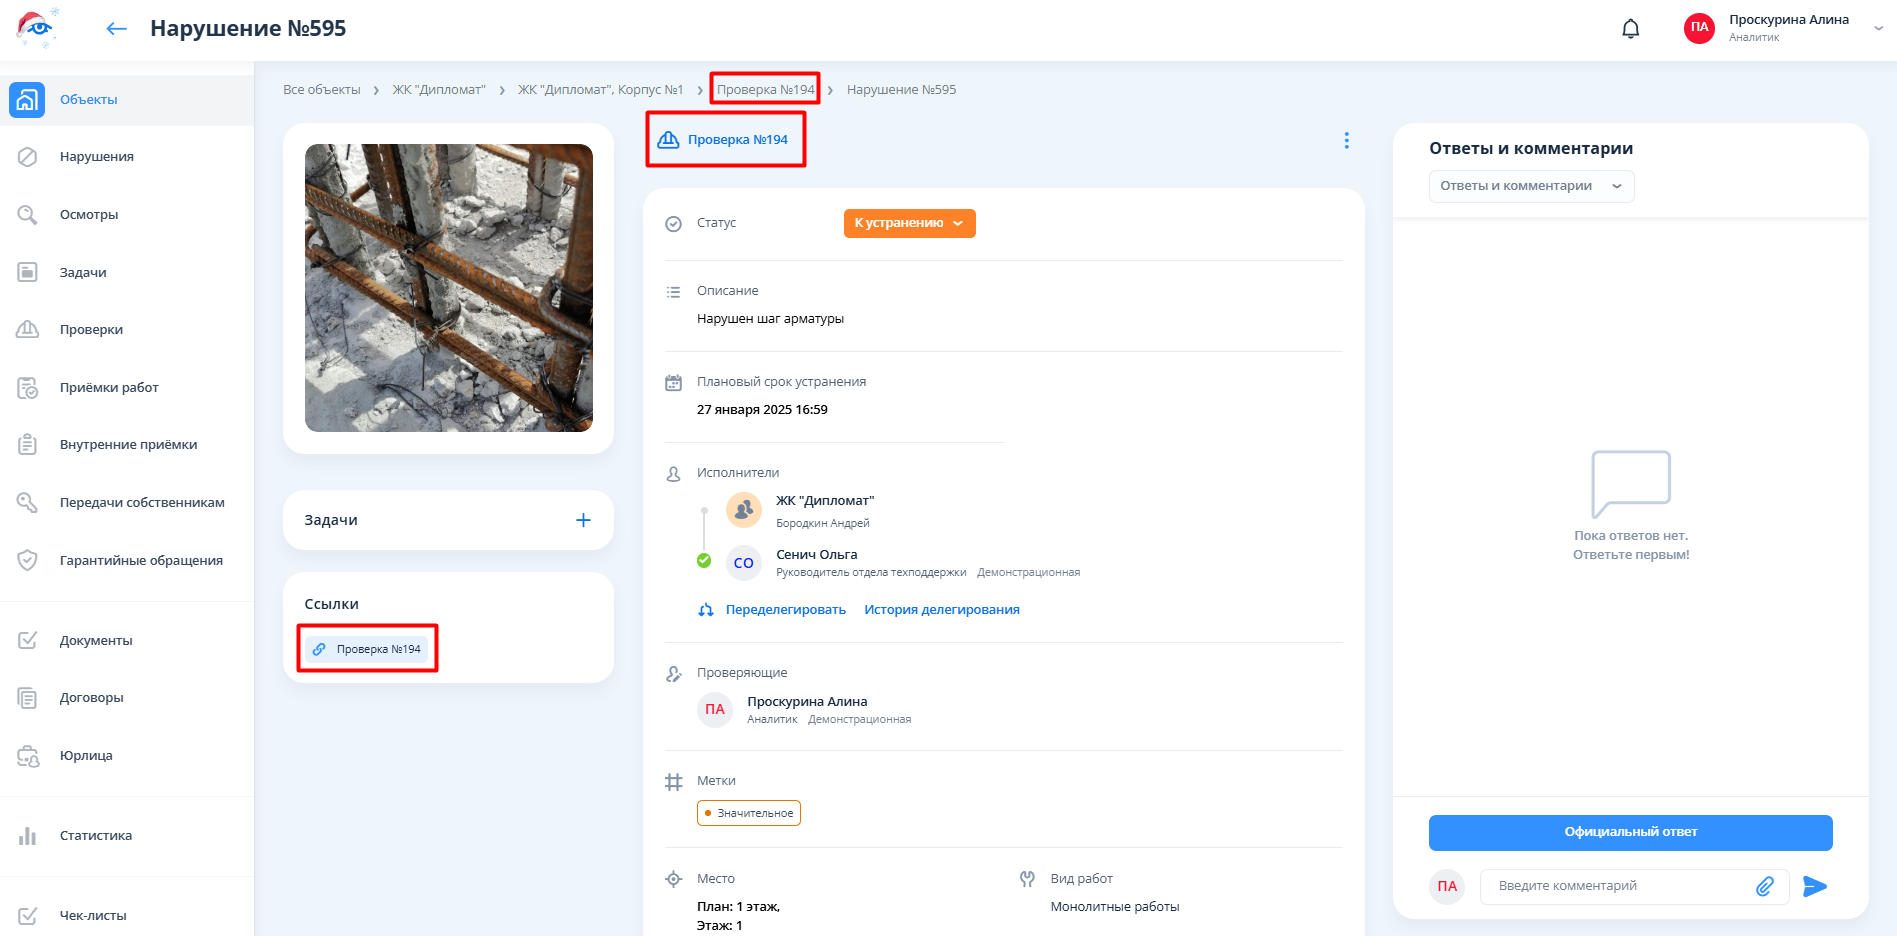The height and width of the screenshot is (936, 1897).
Task: Click the Официальный ответ button
Action: click(1630, 832)
